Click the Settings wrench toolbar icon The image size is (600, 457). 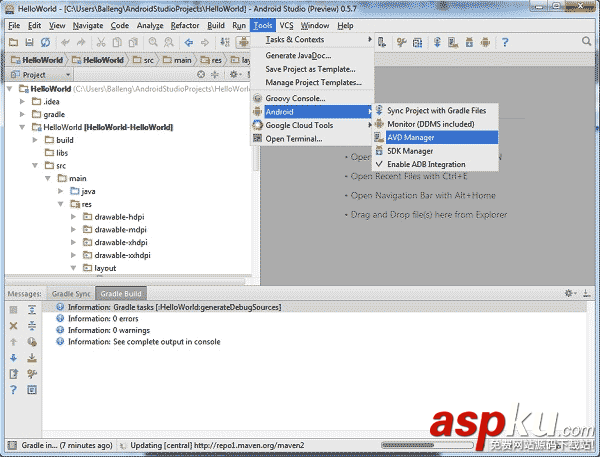tap(401, 42)
